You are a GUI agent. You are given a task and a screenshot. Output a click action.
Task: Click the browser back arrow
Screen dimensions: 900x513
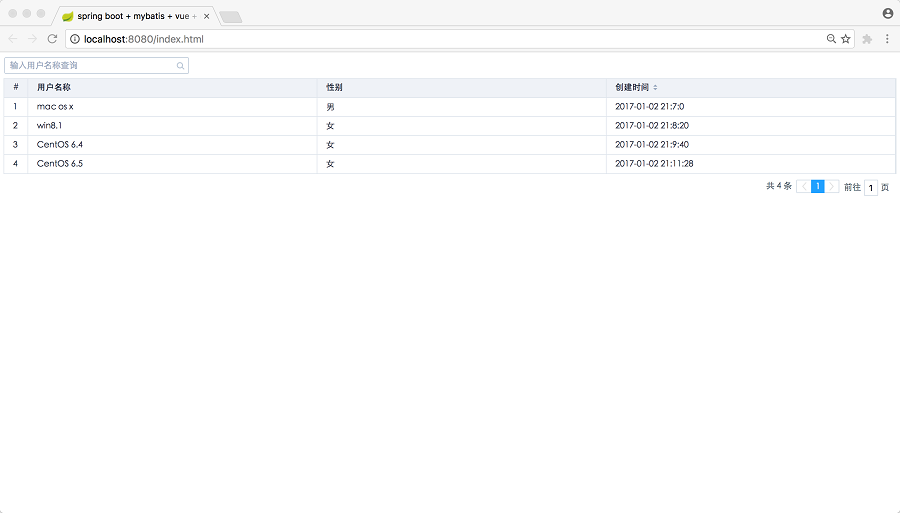coord(13,39)
